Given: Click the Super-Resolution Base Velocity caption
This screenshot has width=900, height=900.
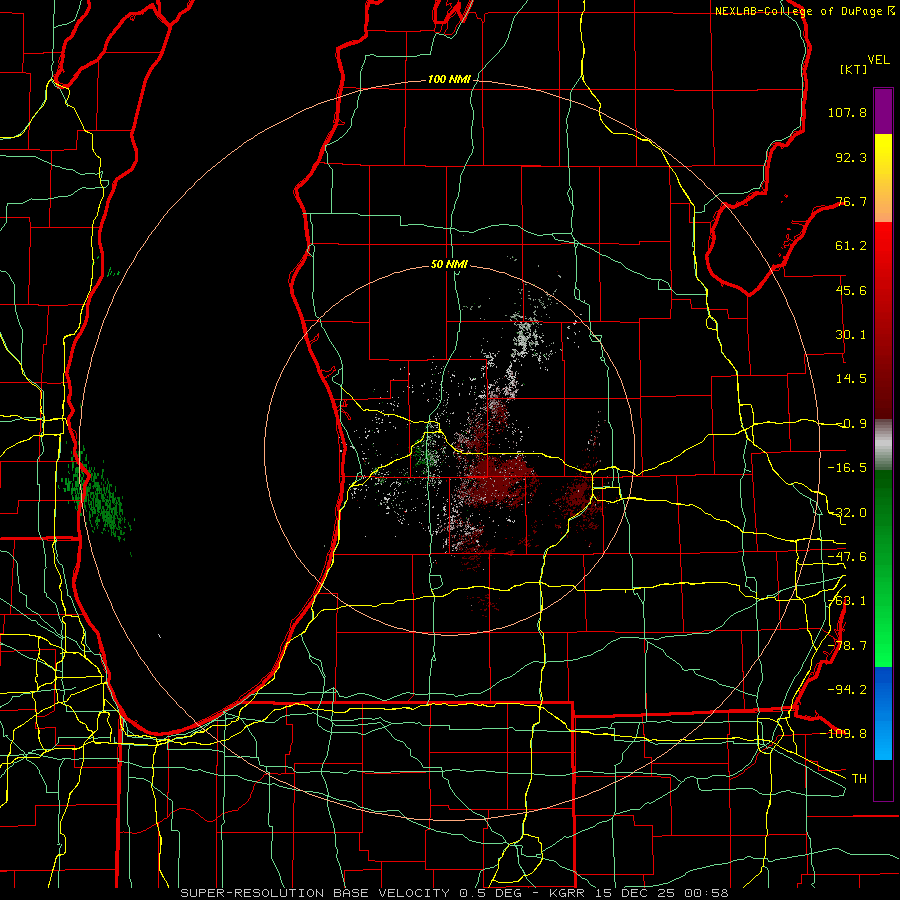Looking at the screenshot, I should tap(455, 893).
